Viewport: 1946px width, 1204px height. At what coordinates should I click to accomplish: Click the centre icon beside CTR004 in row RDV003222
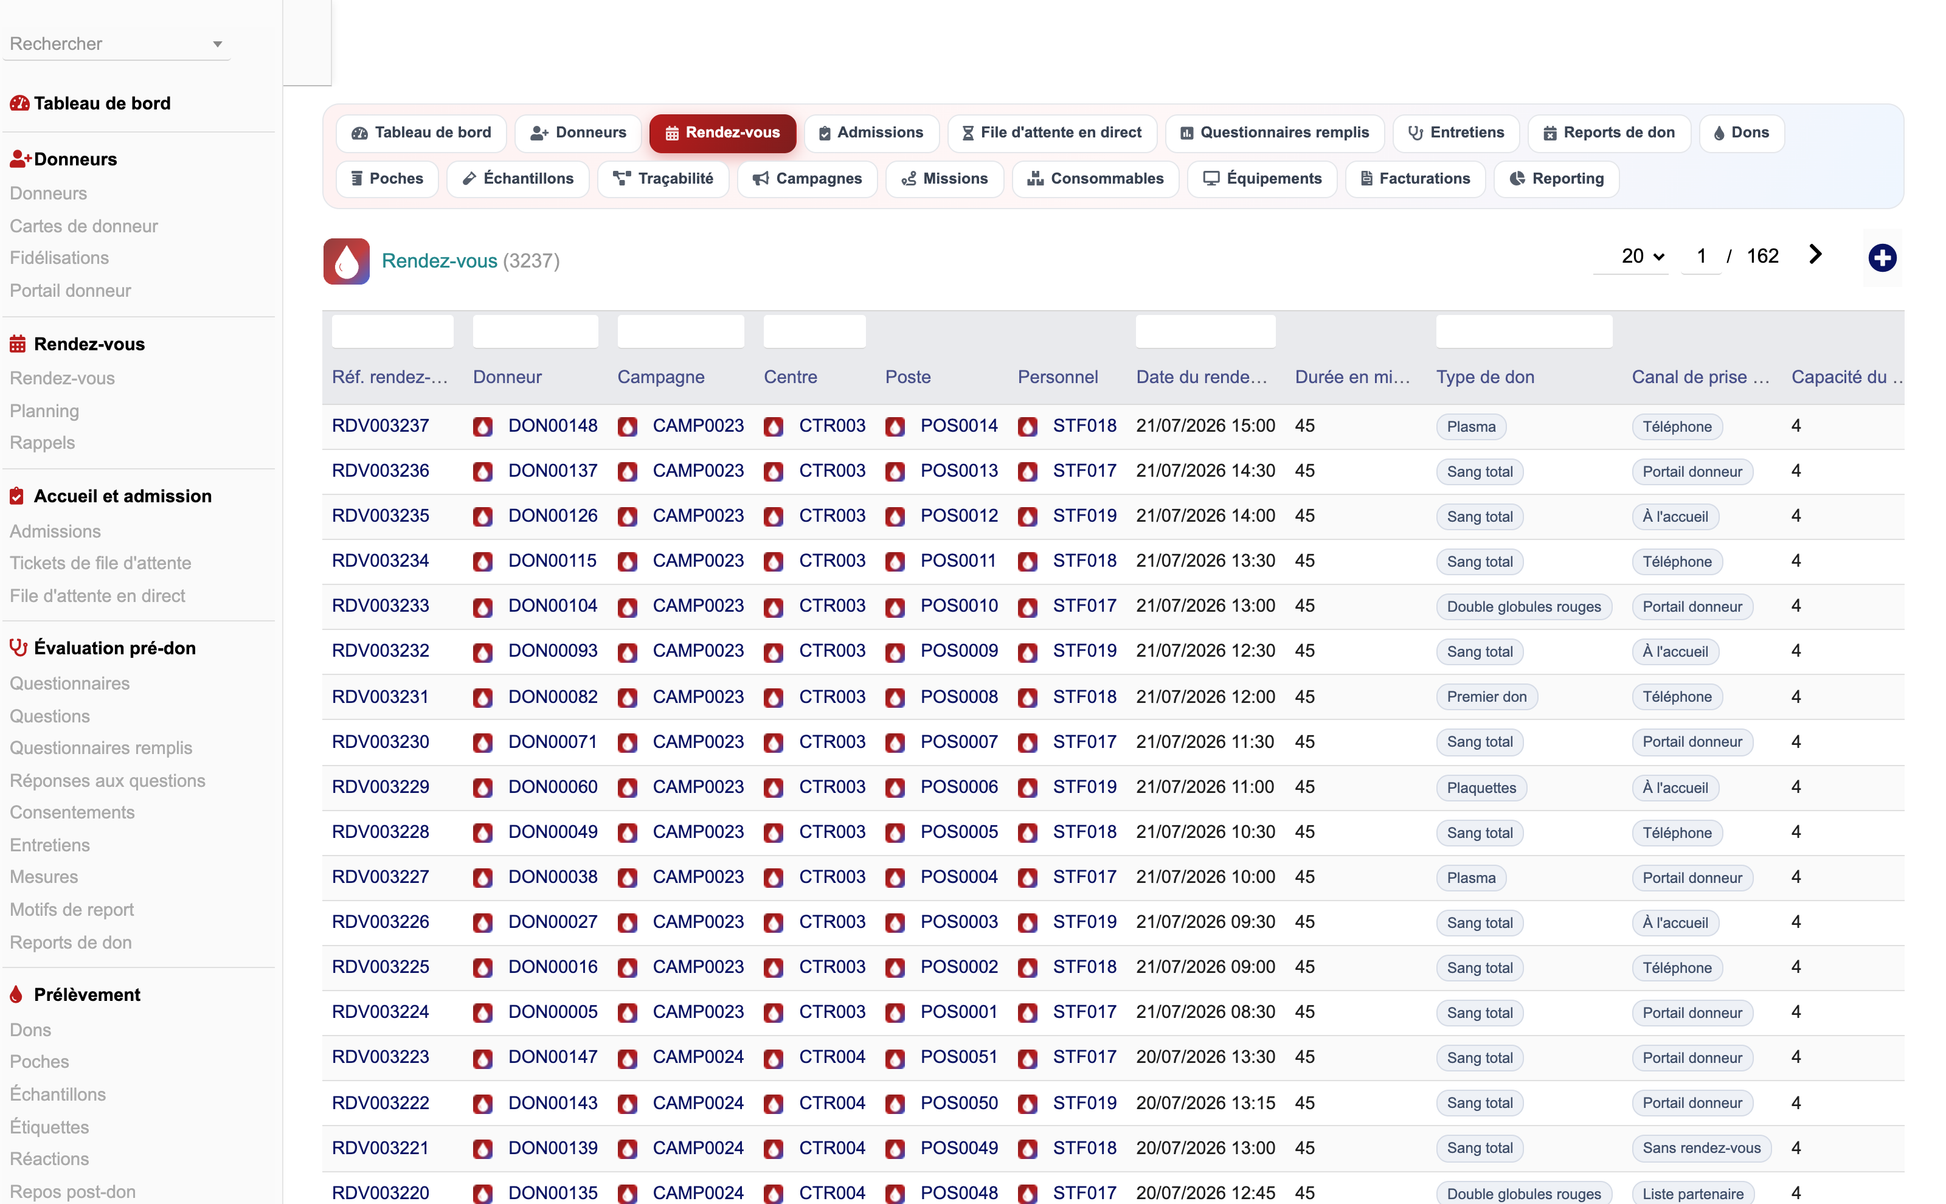[774, 1104]
